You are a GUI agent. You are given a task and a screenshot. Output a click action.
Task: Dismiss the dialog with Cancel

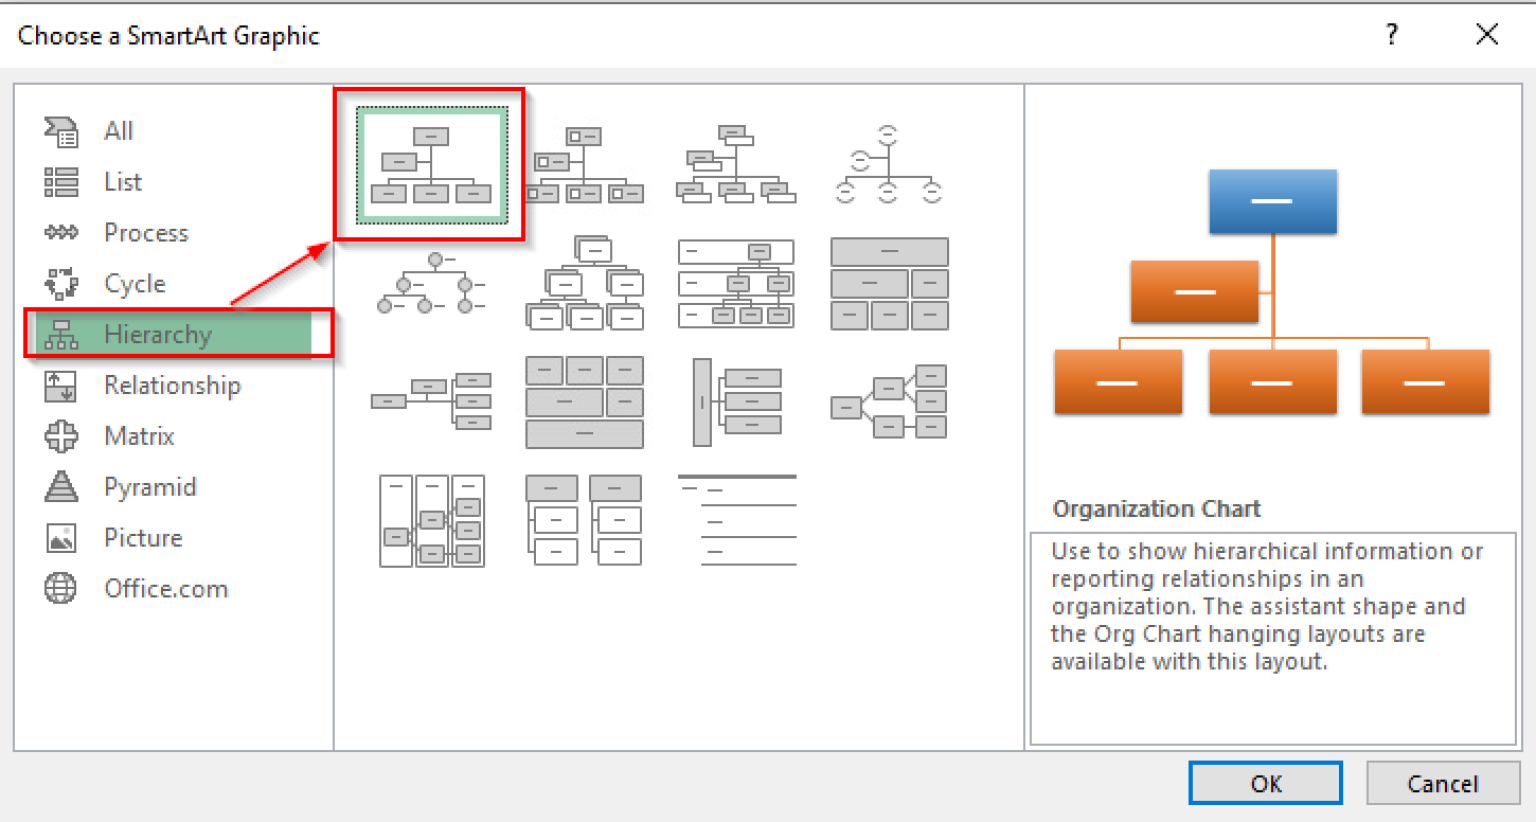[1443, 783]
